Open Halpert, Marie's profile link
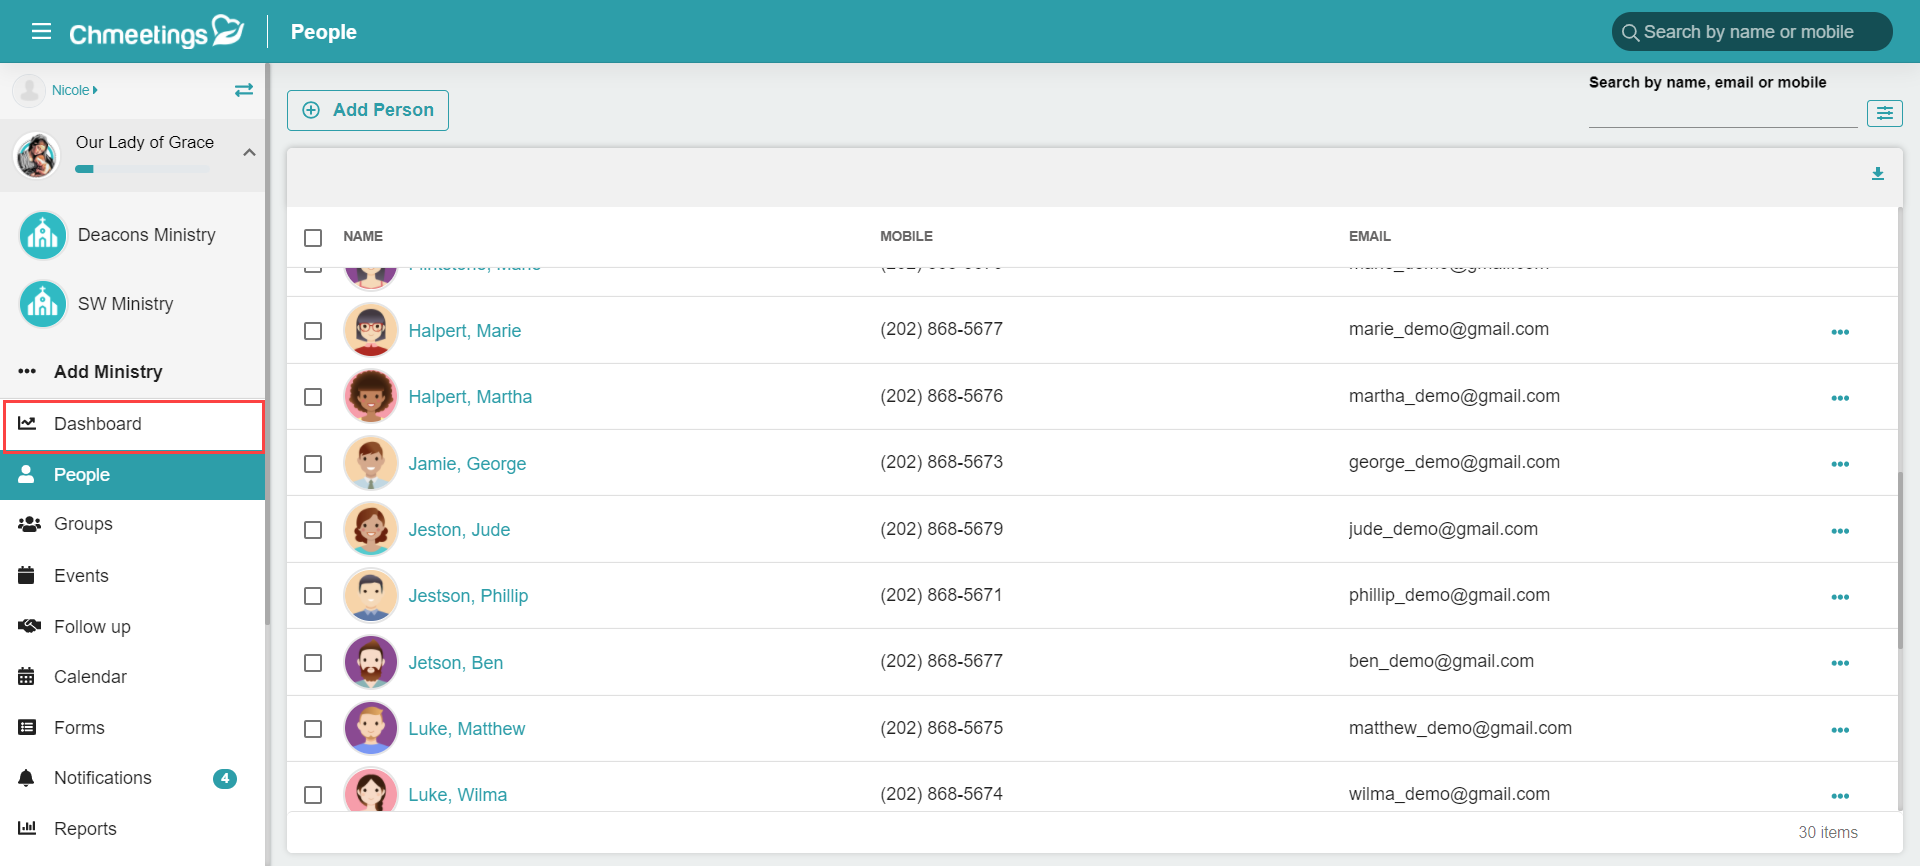Screen dimensions: 1920x866 point(464,331)
